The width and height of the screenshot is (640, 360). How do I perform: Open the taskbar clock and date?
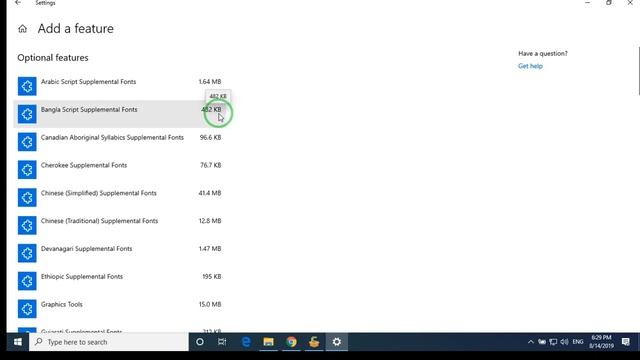click(601, 342)
